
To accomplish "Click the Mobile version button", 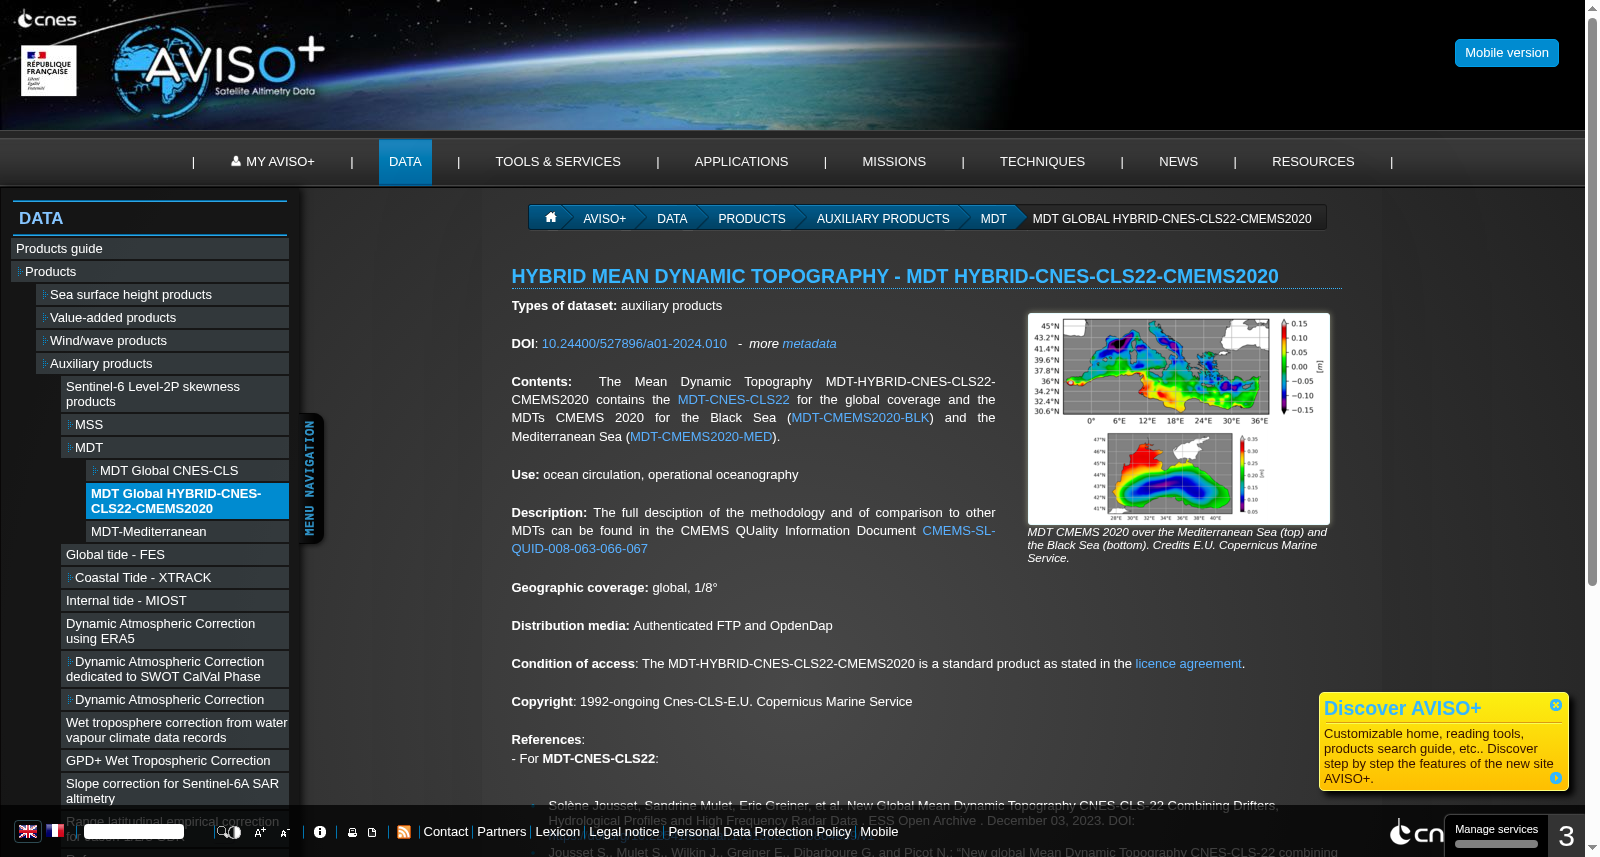I will pos(1506,53).
